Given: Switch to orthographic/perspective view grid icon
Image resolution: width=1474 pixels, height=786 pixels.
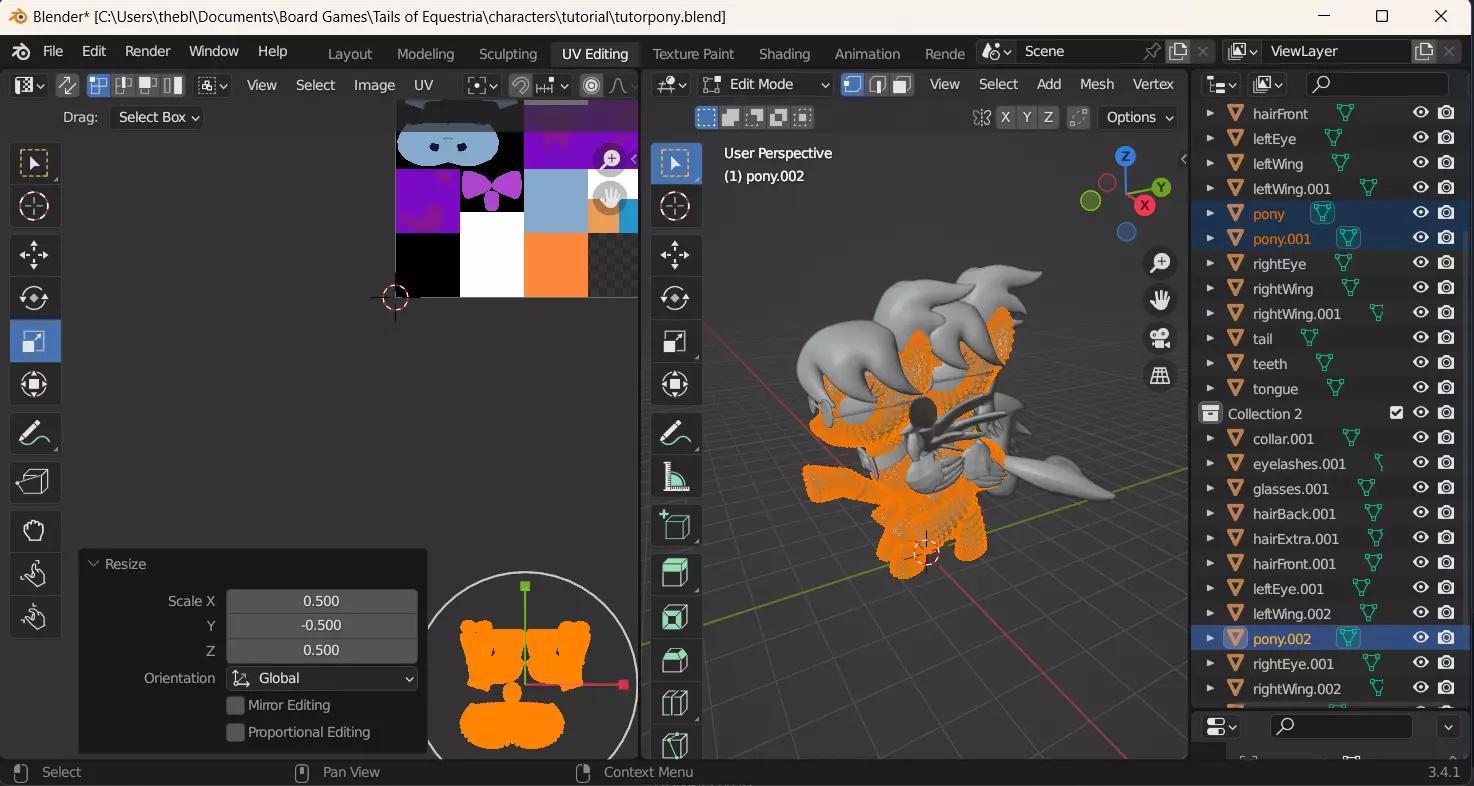Looking at the screenshot, I should point(1160,376).
